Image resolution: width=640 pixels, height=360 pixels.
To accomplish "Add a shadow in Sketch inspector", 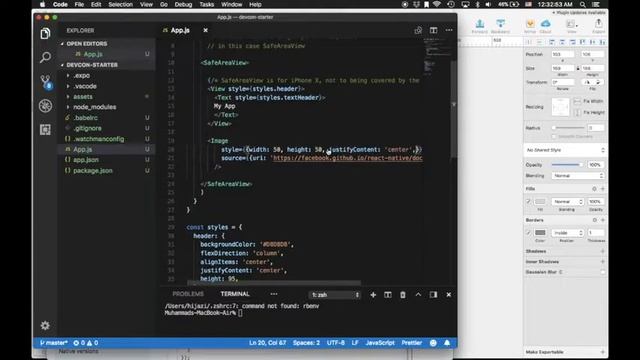I will (603, 251).
